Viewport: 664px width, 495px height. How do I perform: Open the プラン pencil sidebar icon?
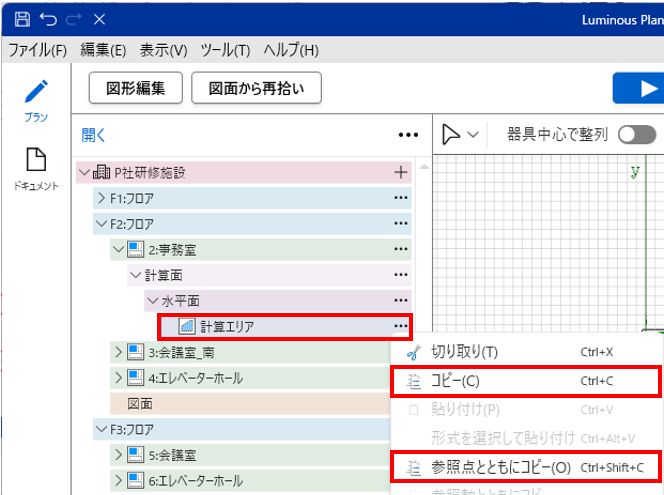[36, 93]
